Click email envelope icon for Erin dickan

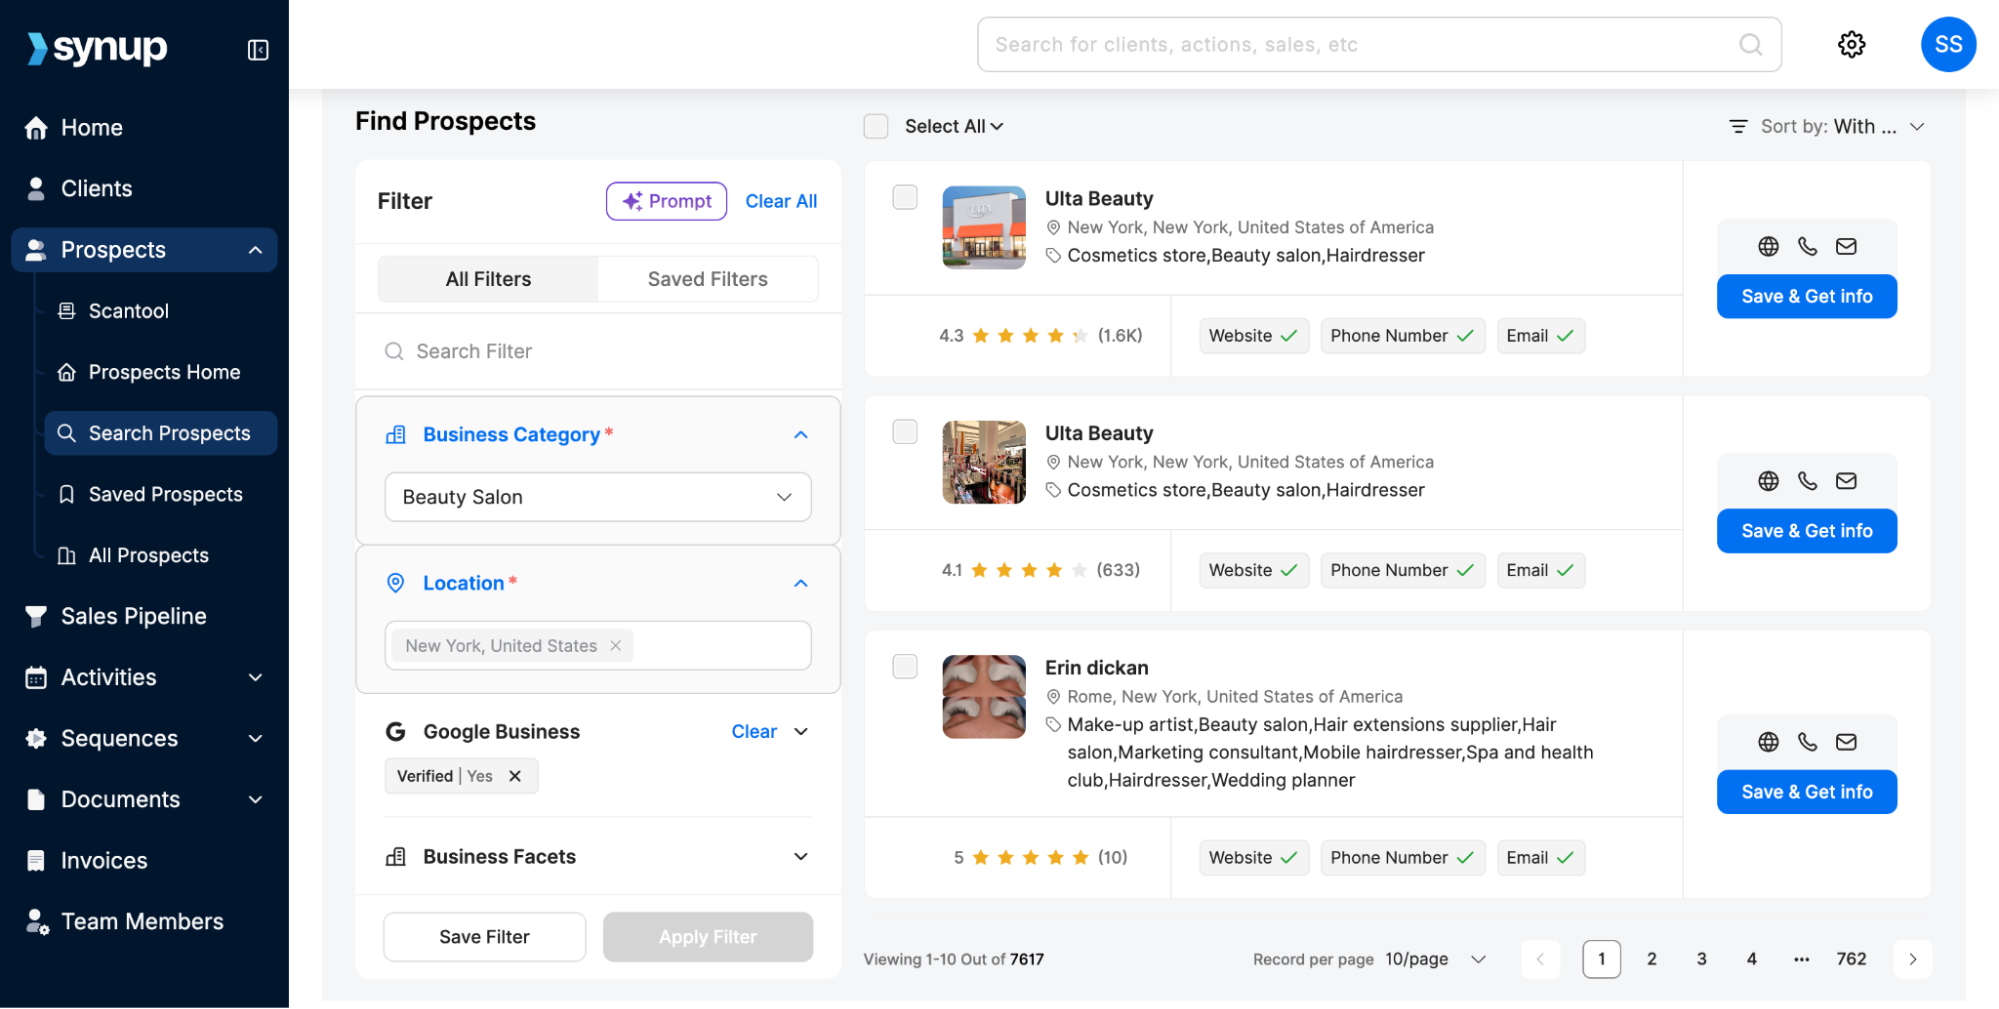tap(1846, 742)
